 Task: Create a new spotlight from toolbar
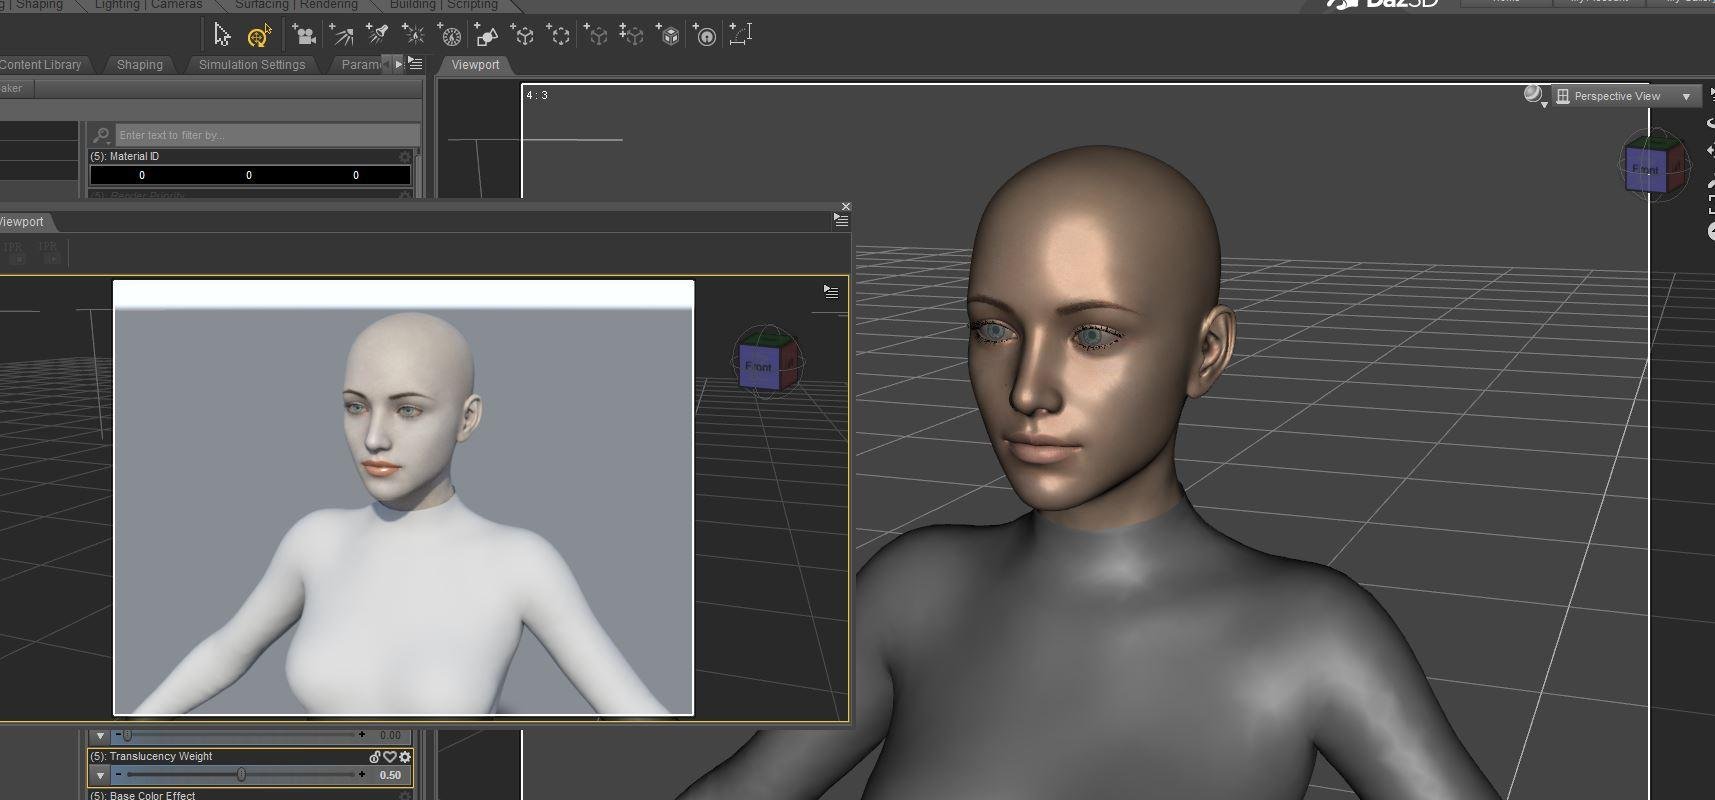377,36
